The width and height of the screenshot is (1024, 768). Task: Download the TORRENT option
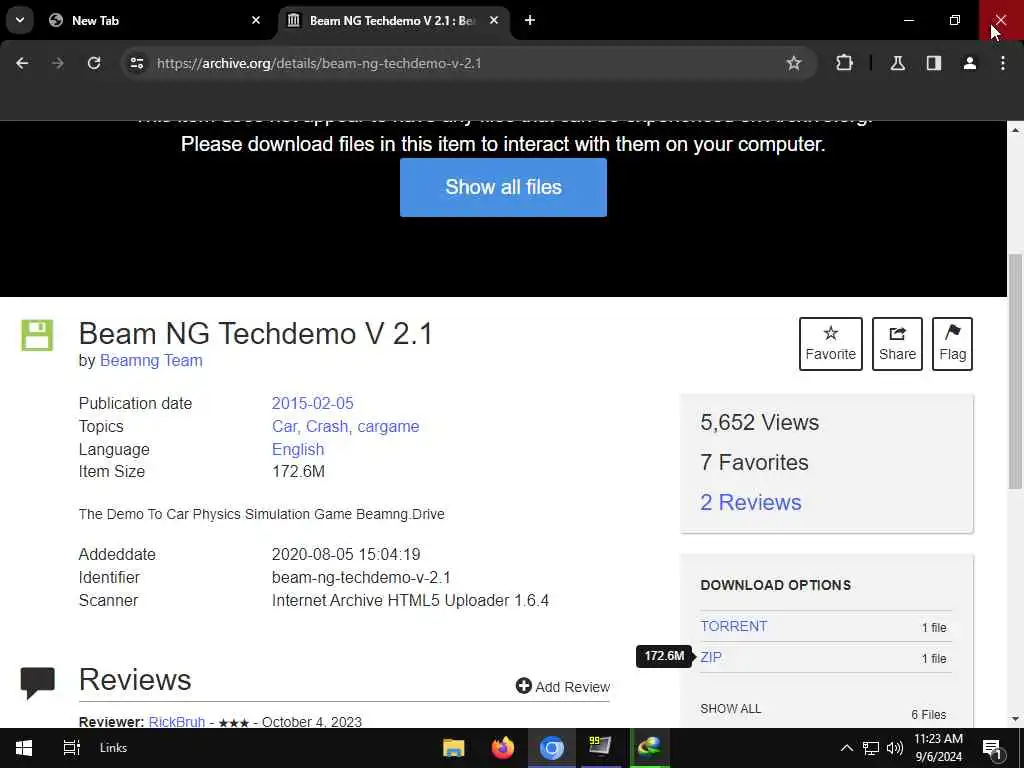(733, 626)
